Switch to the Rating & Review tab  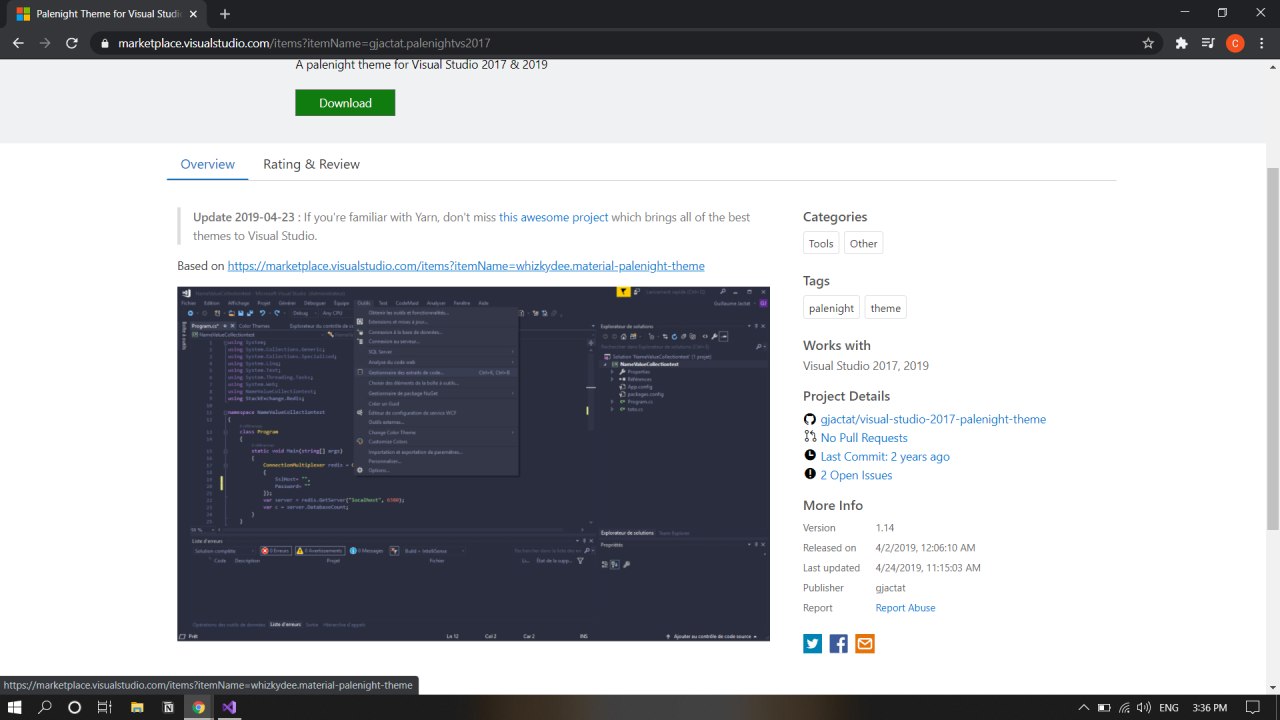click(x=311, y=164)
